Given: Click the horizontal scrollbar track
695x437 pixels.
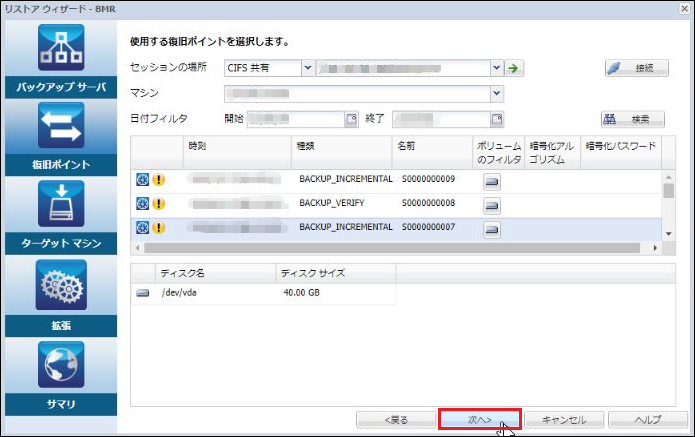Looking at the screenshot, I should pyautogui.click(x=392, y=248).
